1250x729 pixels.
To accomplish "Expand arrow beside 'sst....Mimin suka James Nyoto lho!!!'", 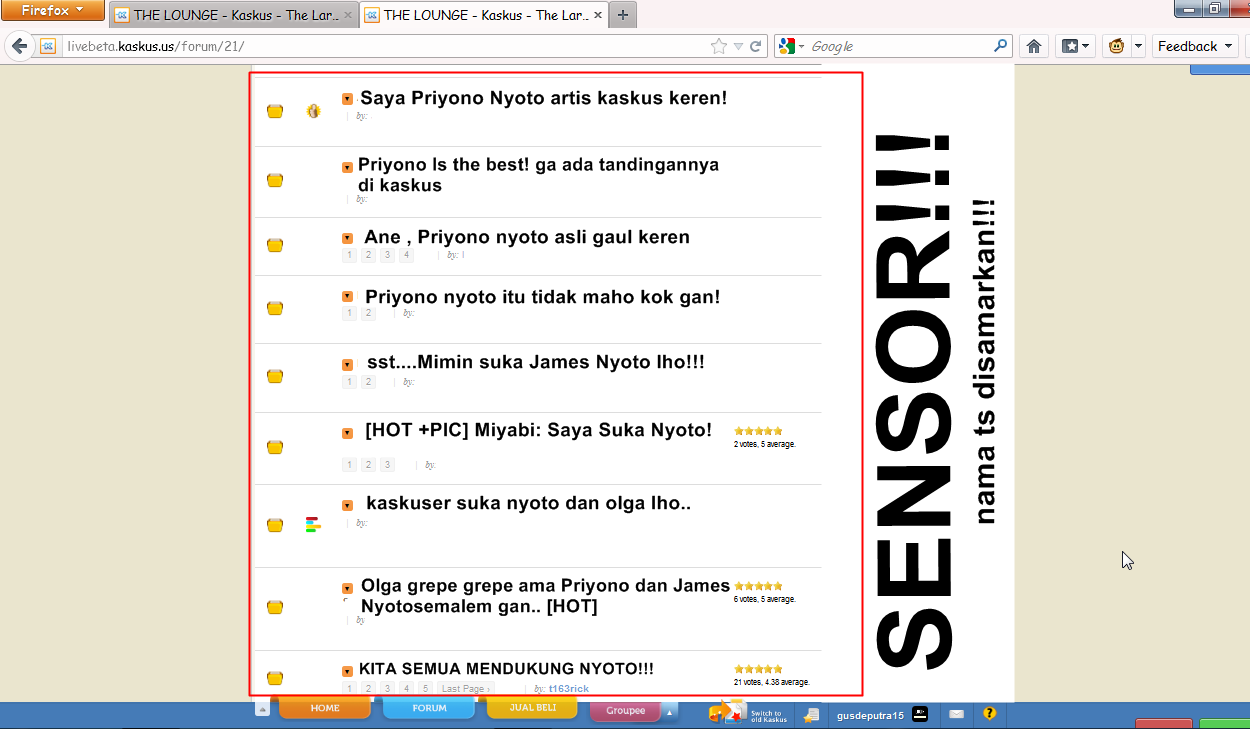I will point(348,365).
